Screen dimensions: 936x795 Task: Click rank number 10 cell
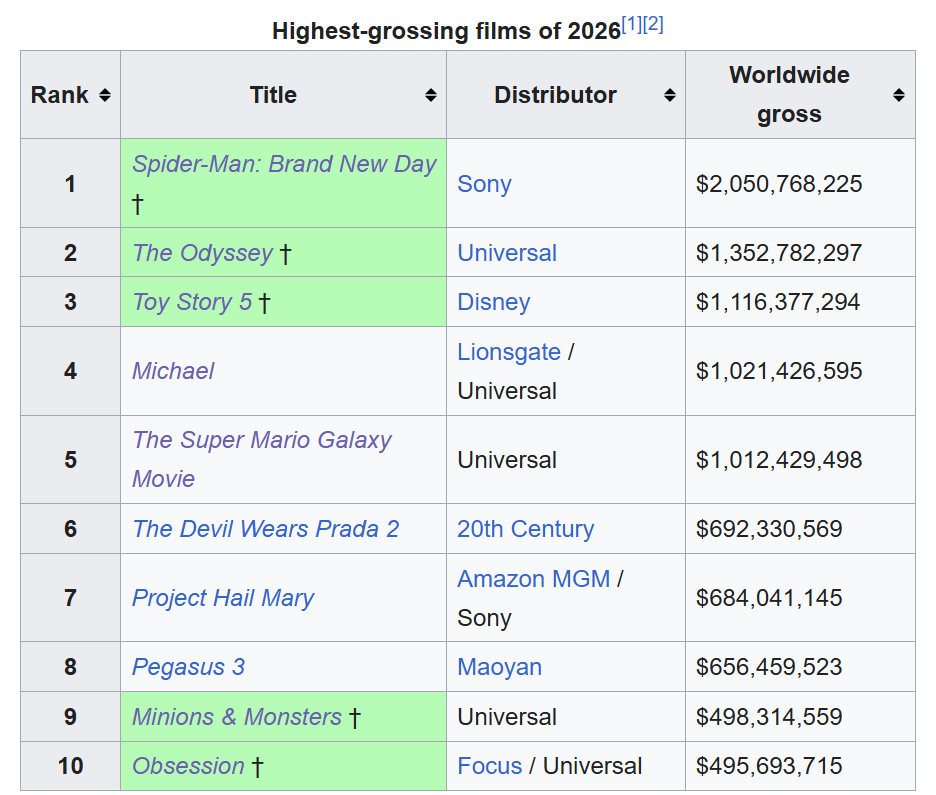70,766
